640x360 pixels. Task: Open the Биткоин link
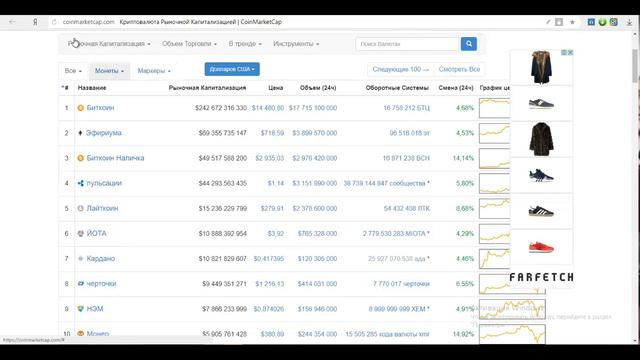[x=100, y=108]
